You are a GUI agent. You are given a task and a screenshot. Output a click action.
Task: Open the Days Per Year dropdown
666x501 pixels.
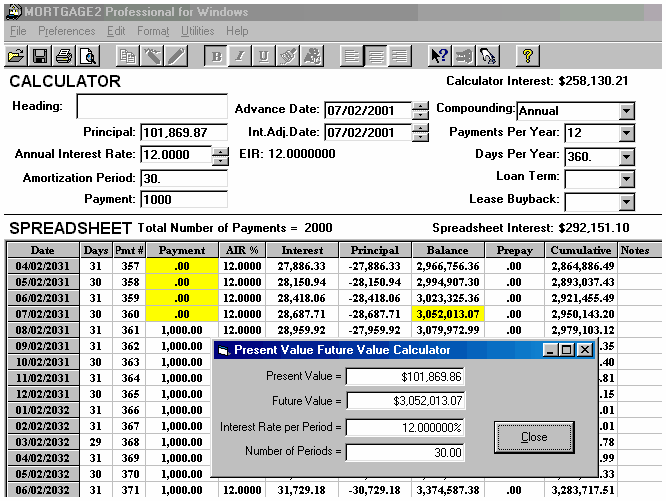click(626, 156)
